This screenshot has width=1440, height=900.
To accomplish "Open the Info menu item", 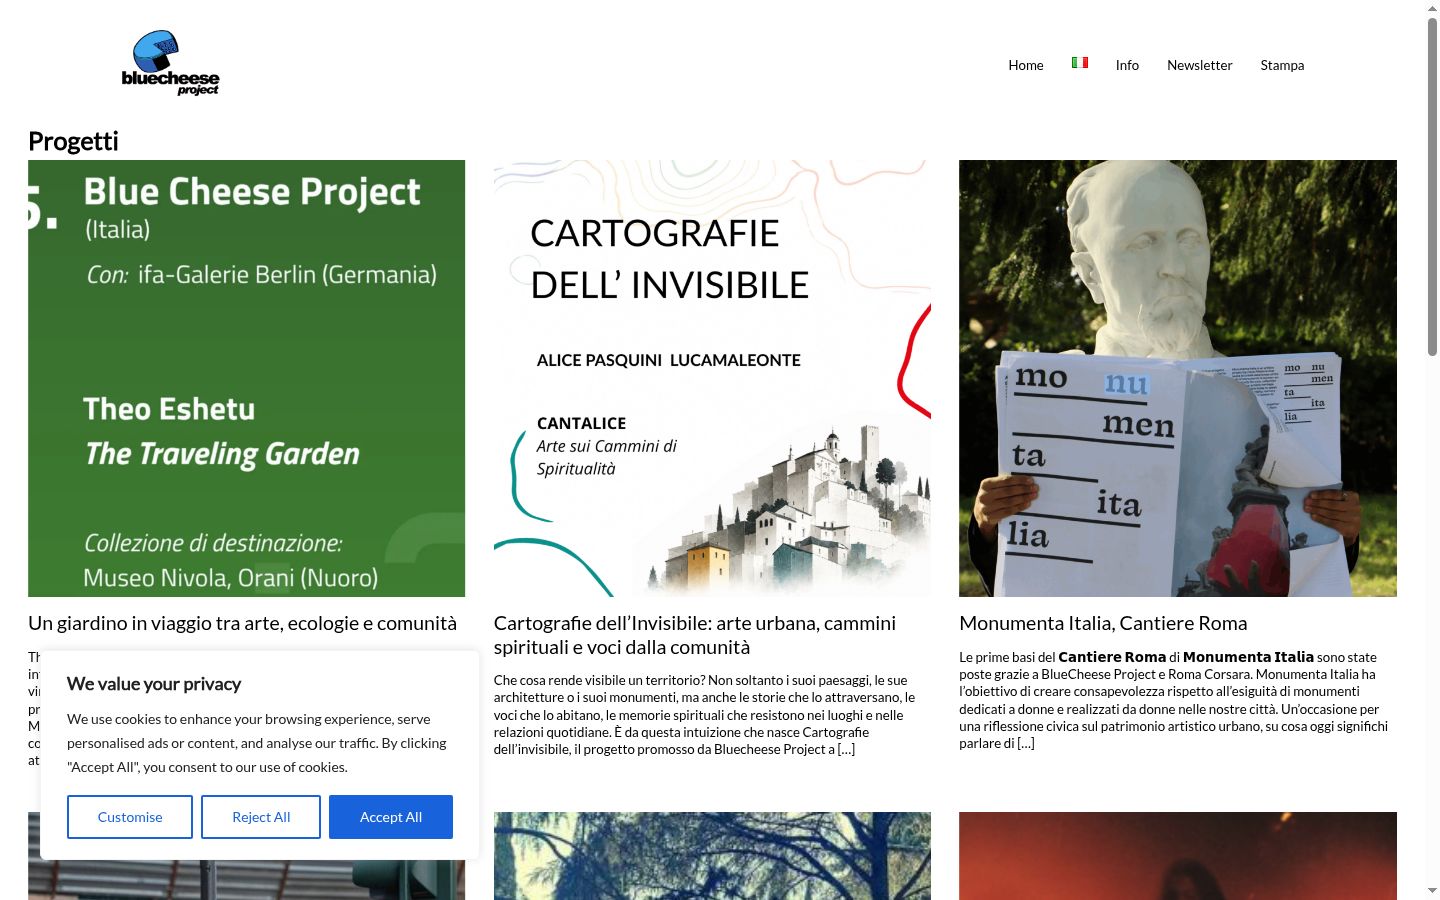I will tap(1127, 65).
